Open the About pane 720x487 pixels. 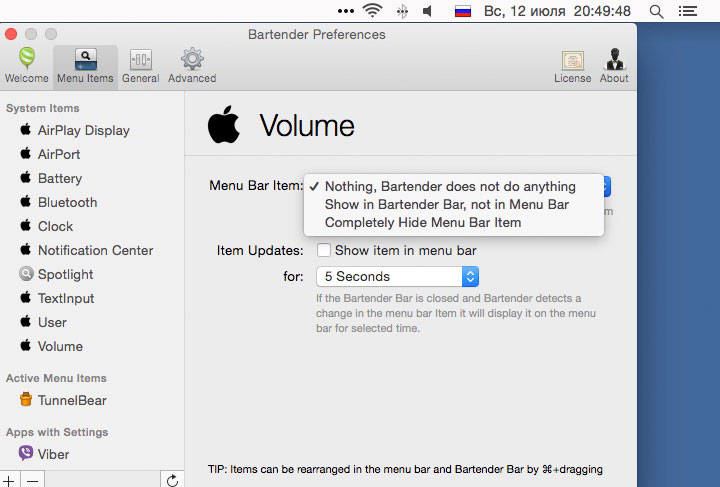(x=614, y=66)
